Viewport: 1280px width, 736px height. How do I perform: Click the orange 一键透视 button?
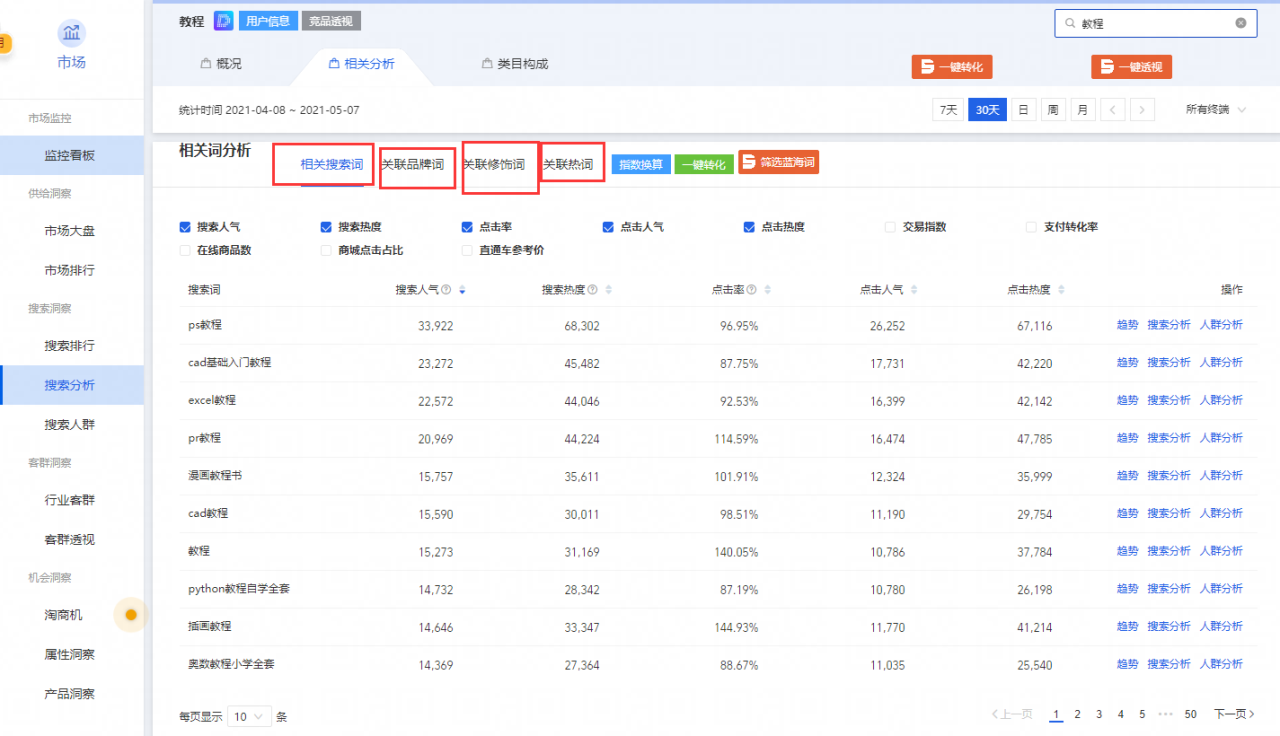point(1132,67)
